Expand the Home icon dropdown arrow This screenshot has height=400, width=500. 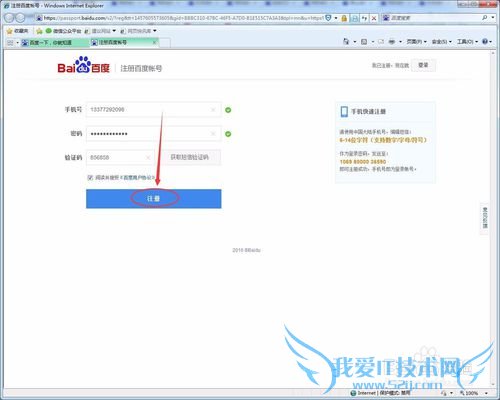pos(355,42)
